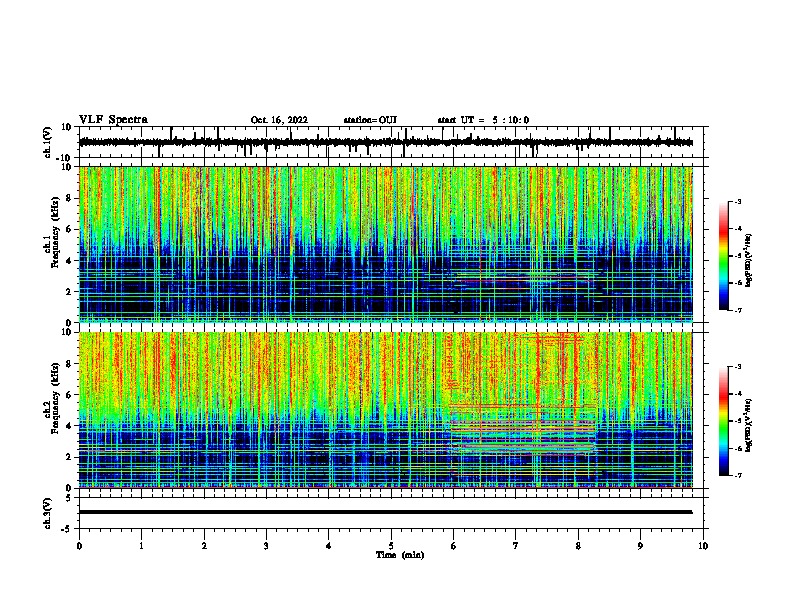Screen dimensions: 792x612
Task: Click the ch.2 spectrogram panel
Action: [385, 410]
